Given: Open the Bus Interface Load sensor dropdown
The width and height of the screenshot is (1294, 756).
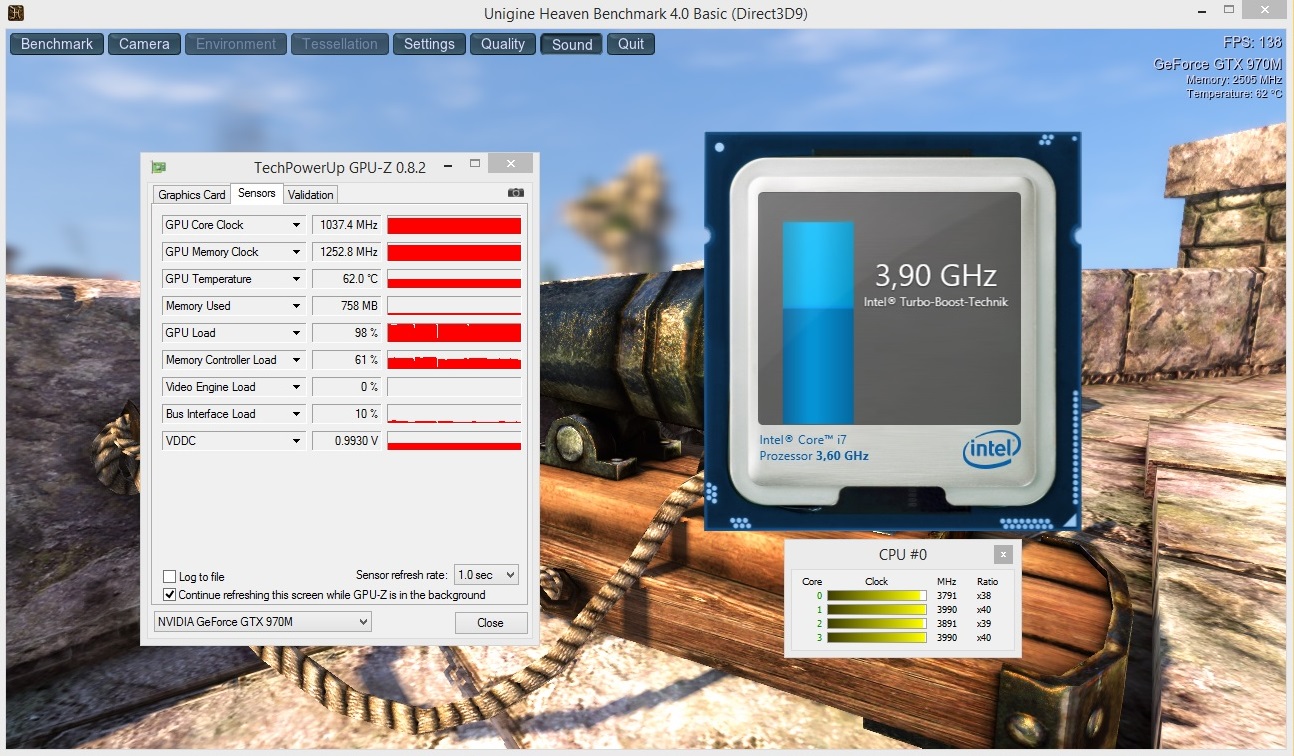Looking at the screenshot, I should point(296,414).
